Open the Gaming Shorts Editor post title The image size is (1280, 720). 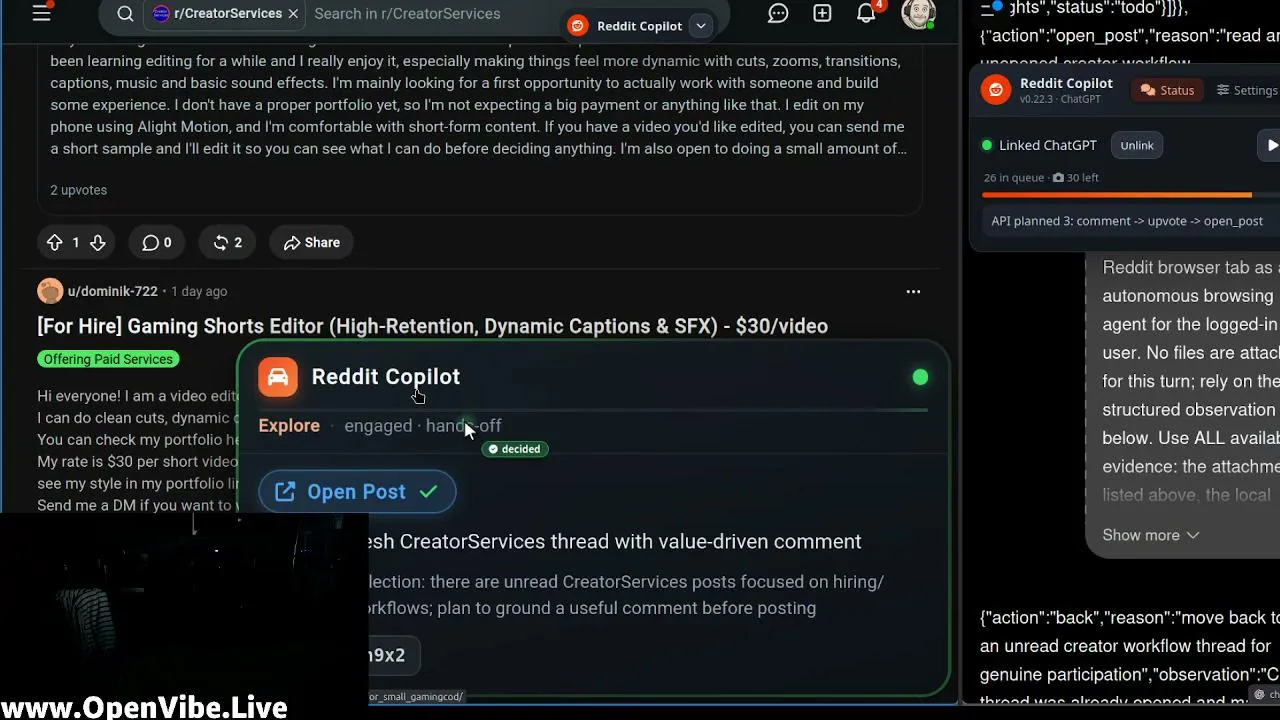tap(432, 326)
